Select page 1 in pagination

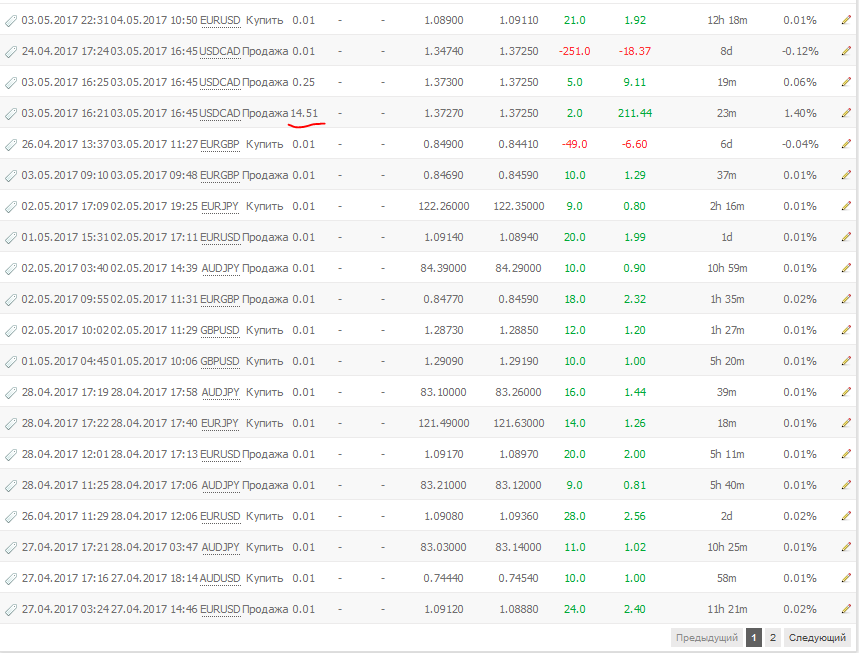click(754, 638)
